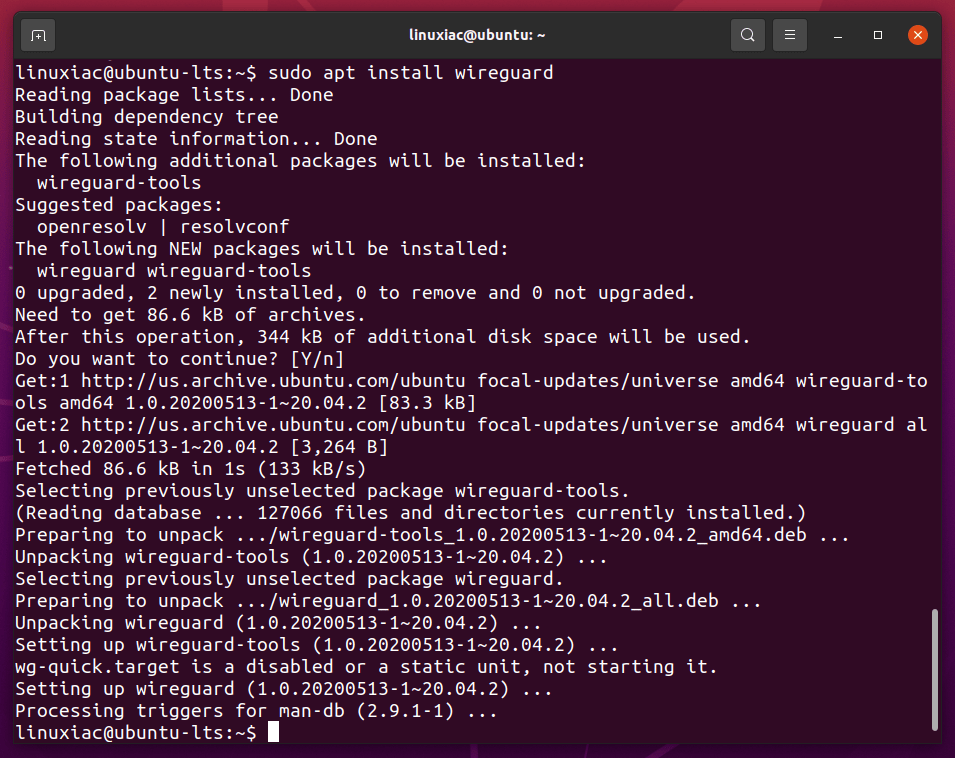Open a new terminal tab
This screenshot has width=955, height=758.
click(x=37, y=34)
